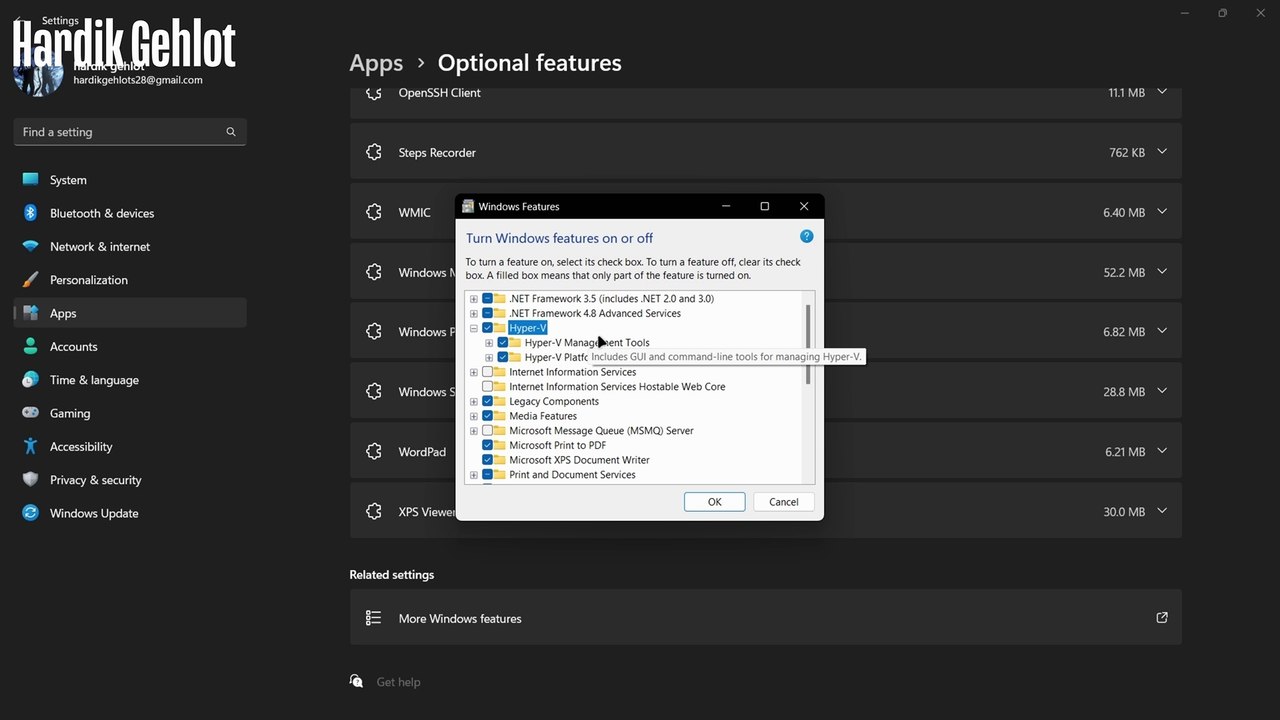This screenshot has width=1280, height=720.
Task: Expand the WordPad row chevron
Action: click(x=1162, y=451)
